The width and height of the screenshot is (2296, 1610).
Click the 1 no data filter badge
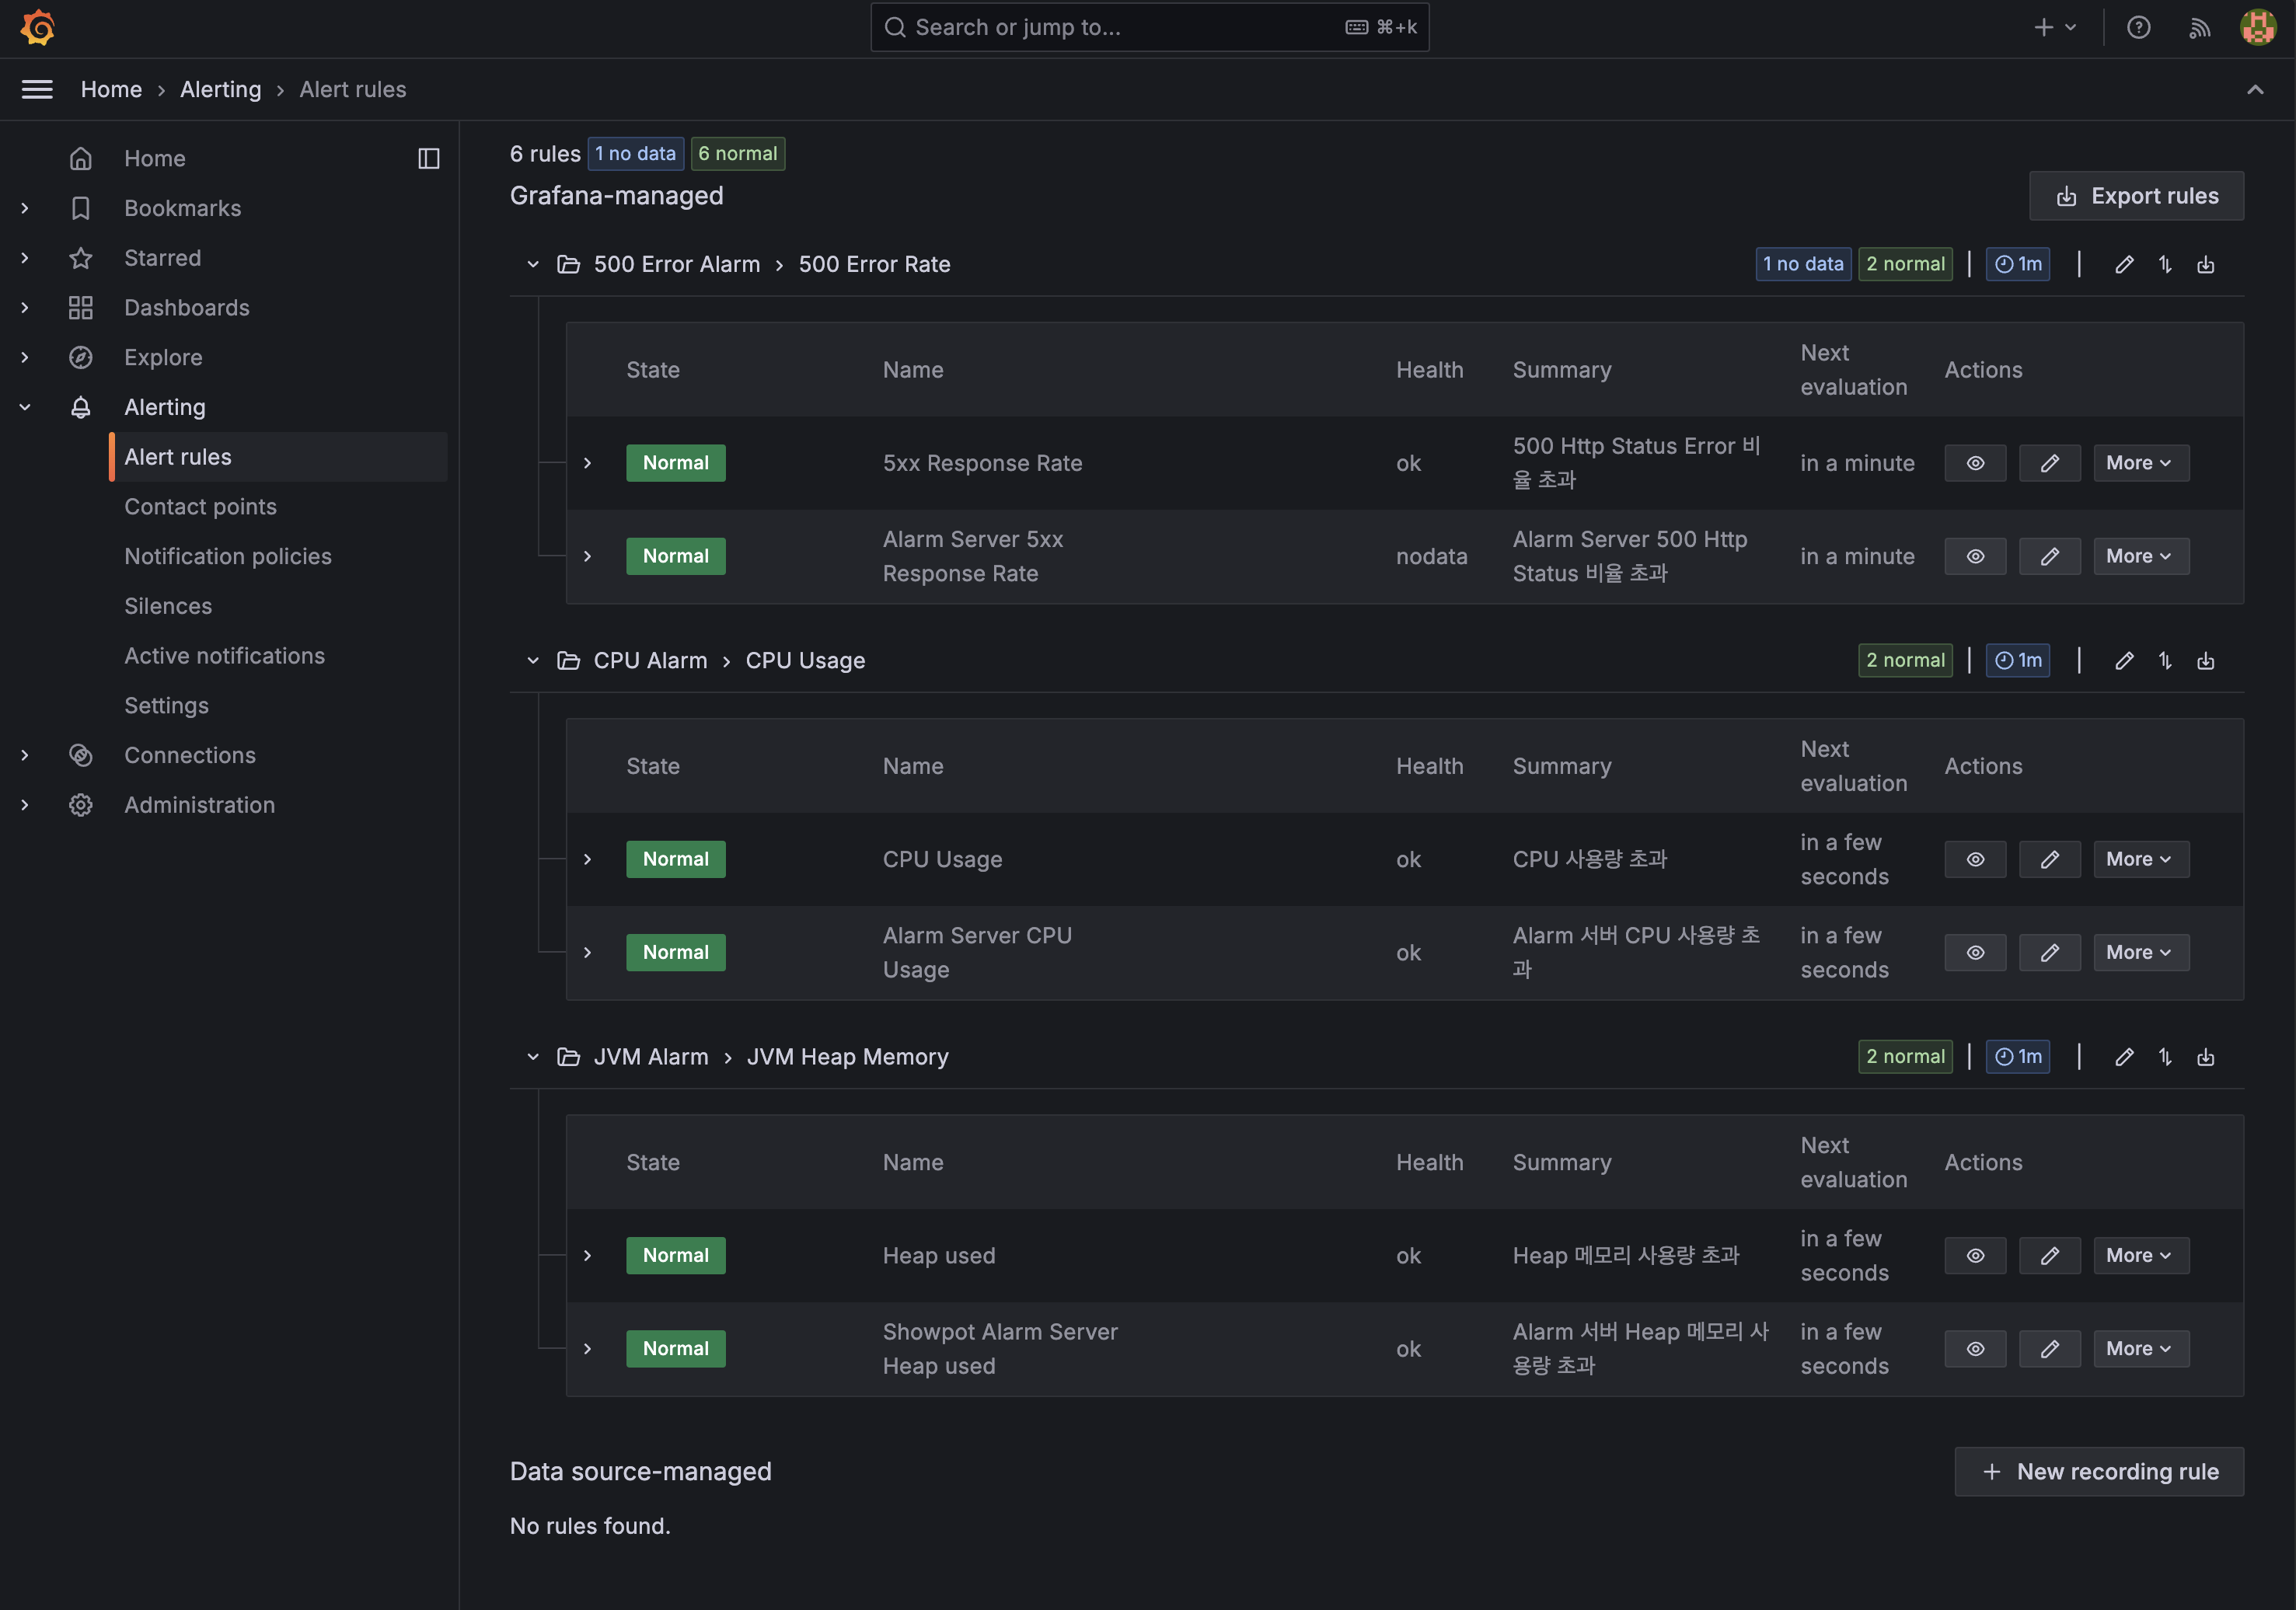(635, 153)
